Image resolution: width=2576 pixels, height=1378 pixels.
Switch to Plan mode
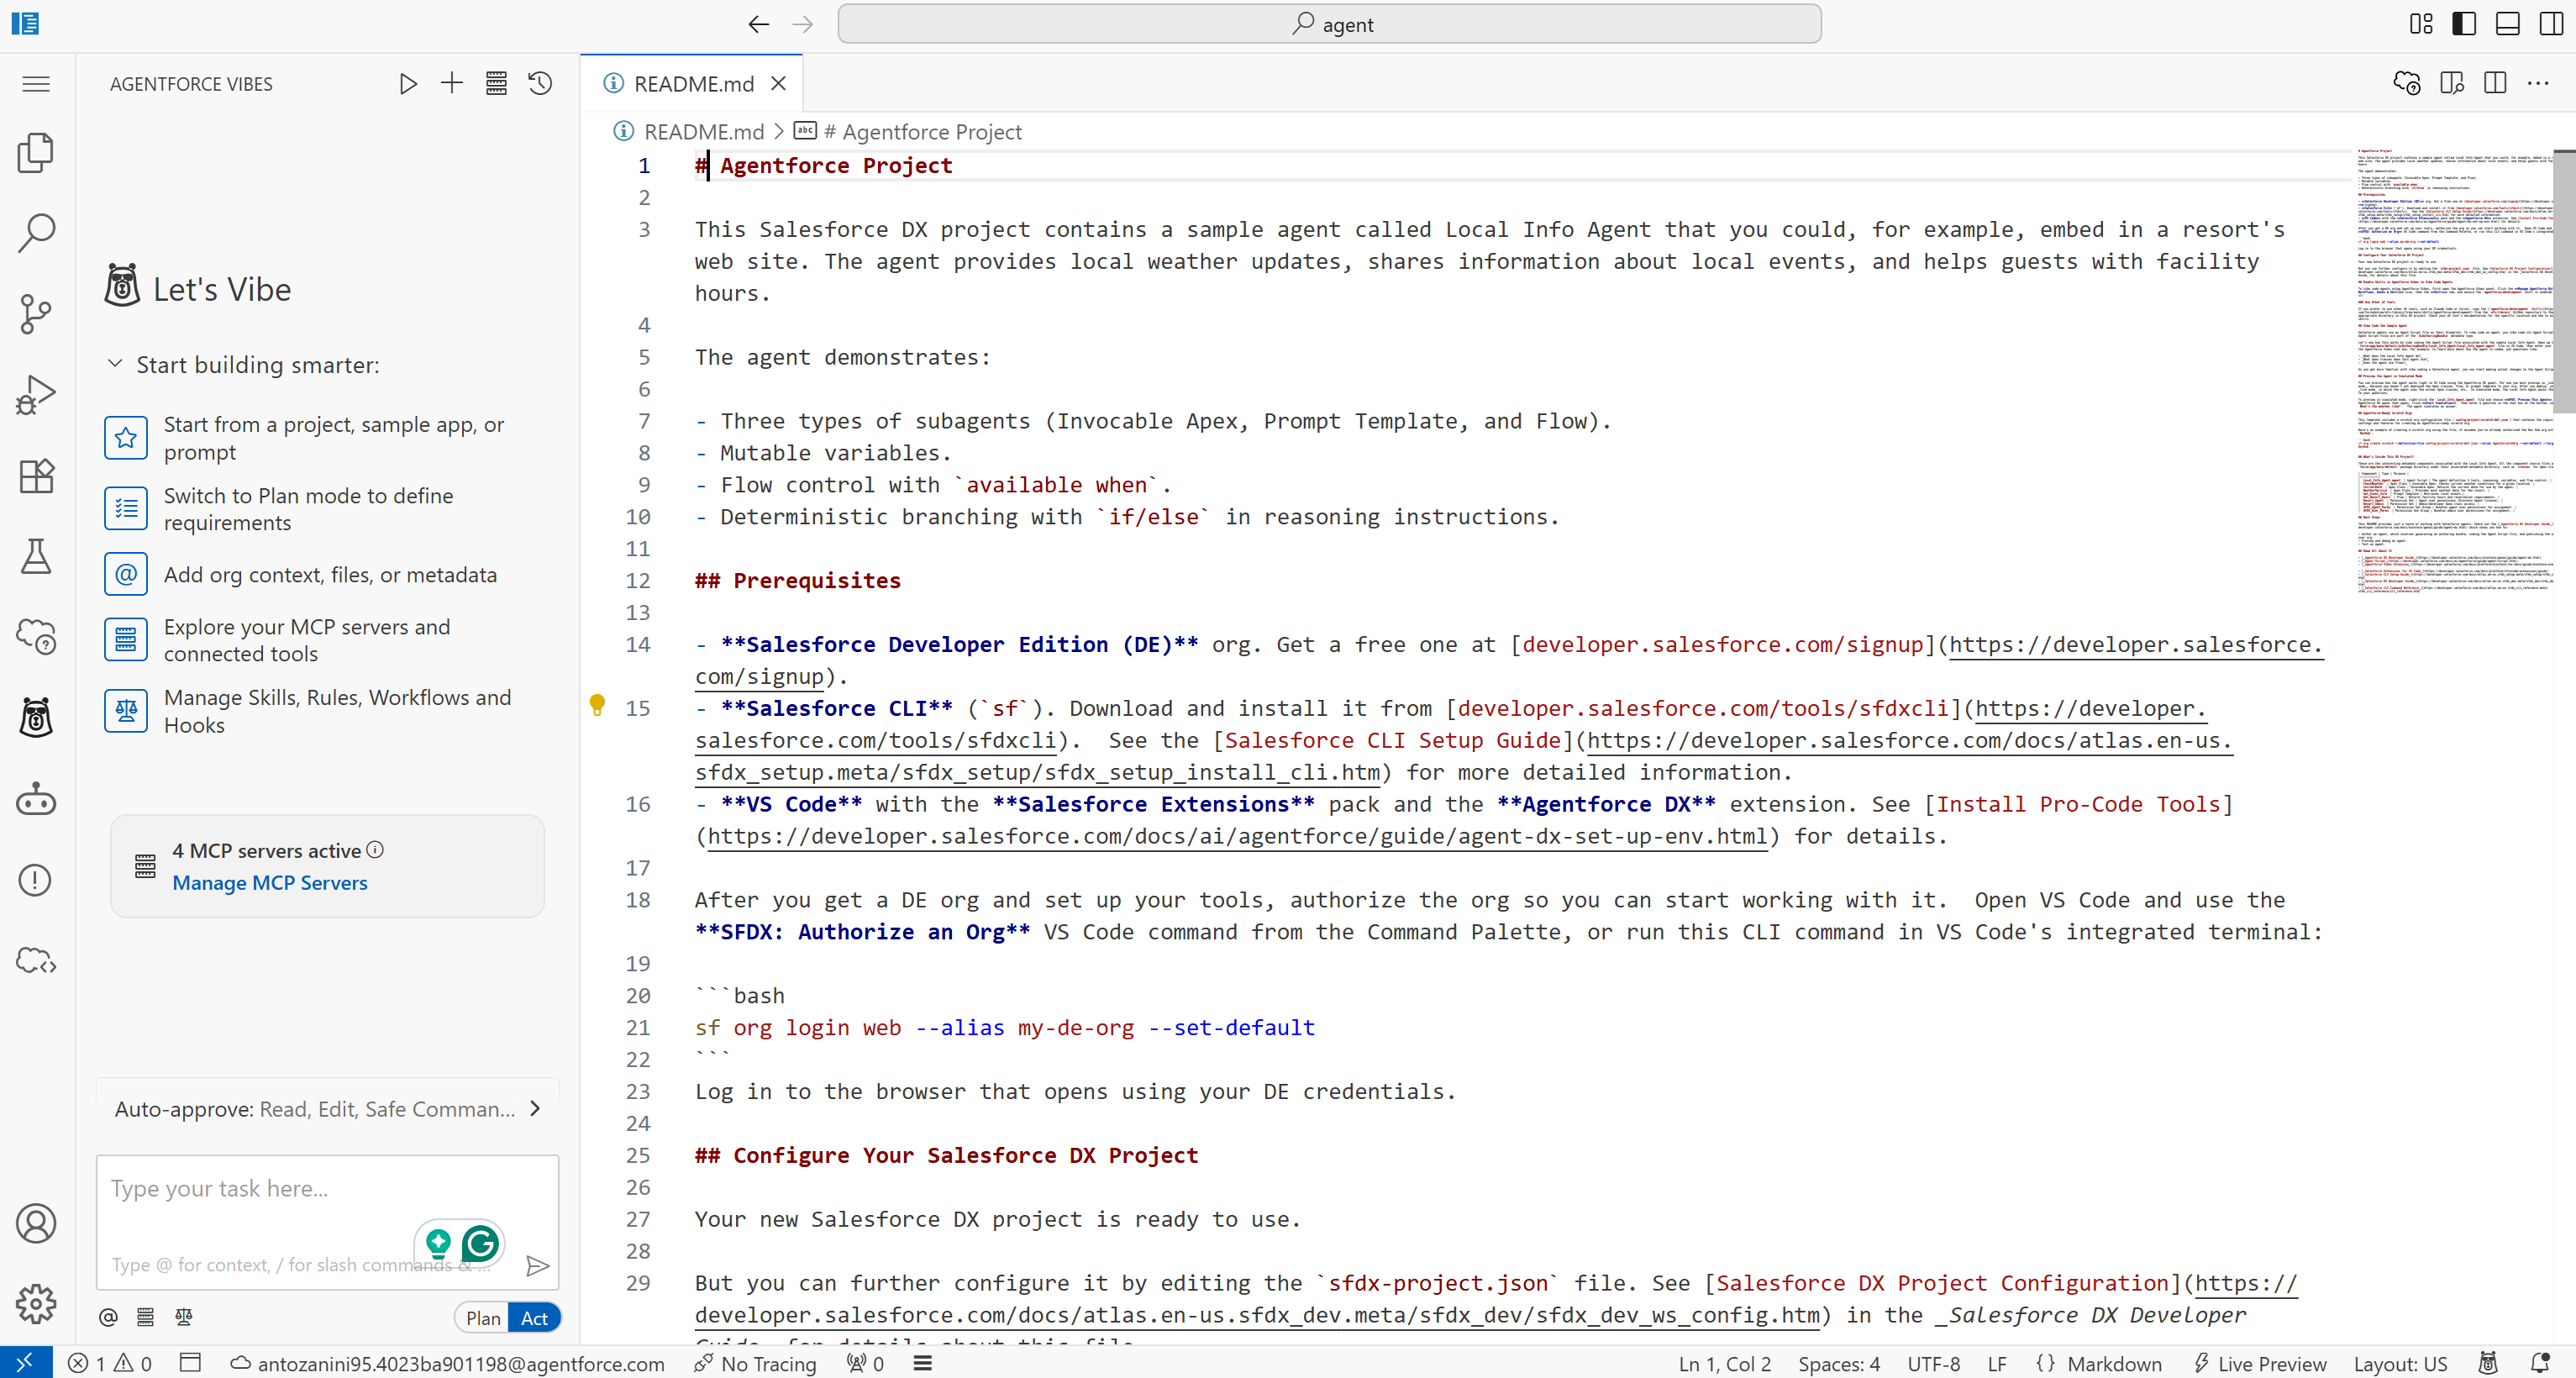(x=483, y=1318)
